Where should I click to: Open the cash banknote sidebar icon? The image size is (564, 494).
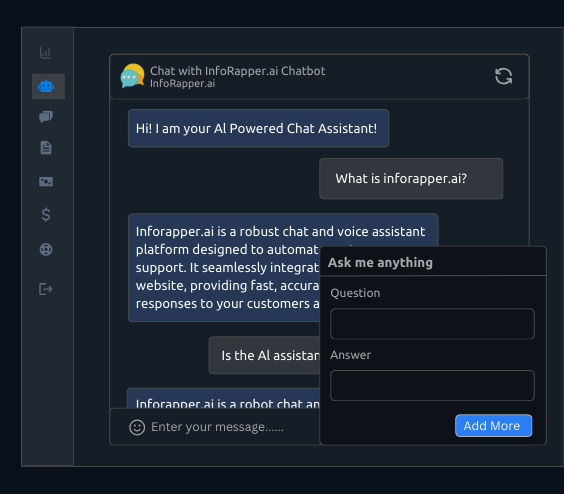(46, 181)
